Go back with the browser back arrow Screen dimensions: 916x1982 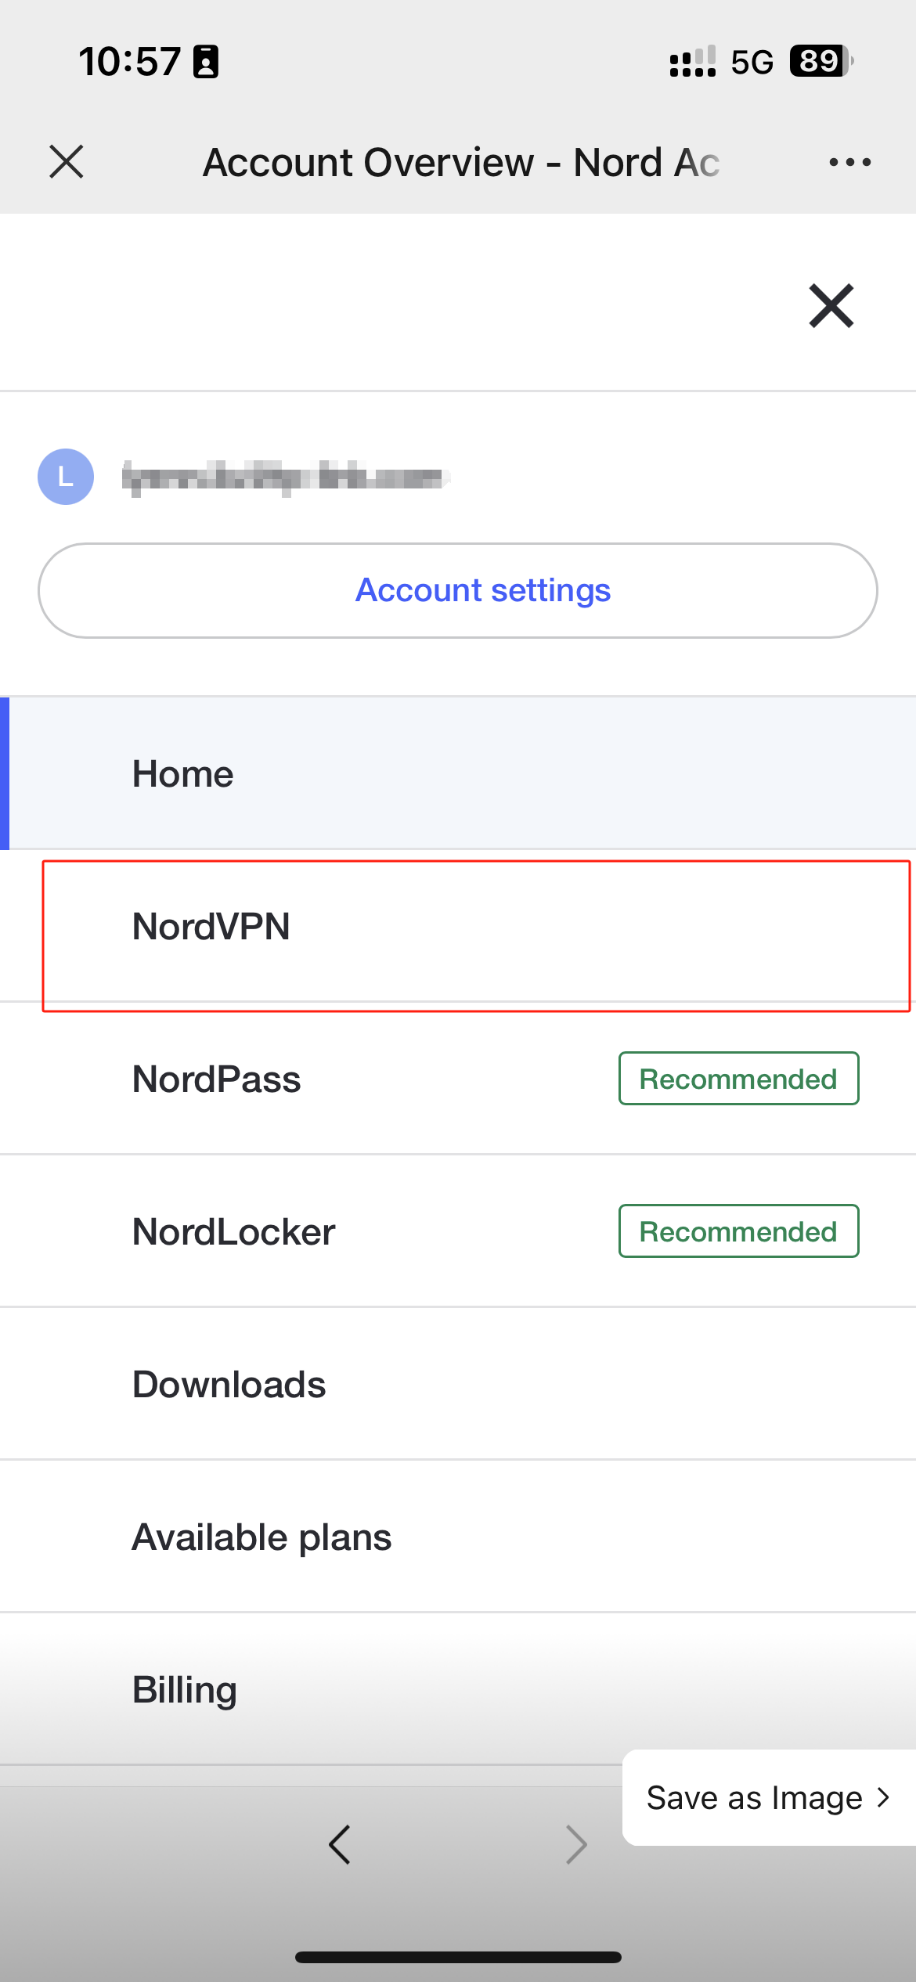(340, 1845)
